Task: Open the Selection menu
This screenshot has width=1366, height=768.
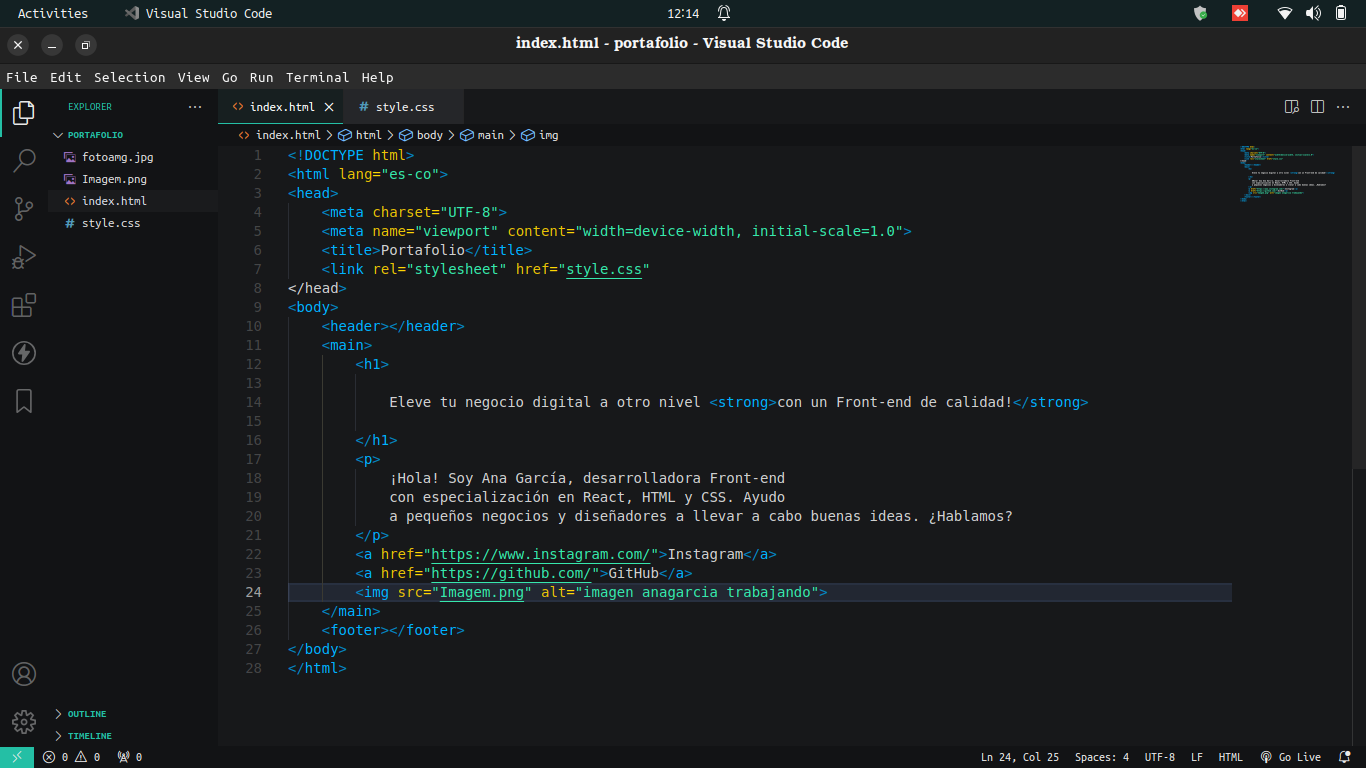Action: (x=130, y=77)
